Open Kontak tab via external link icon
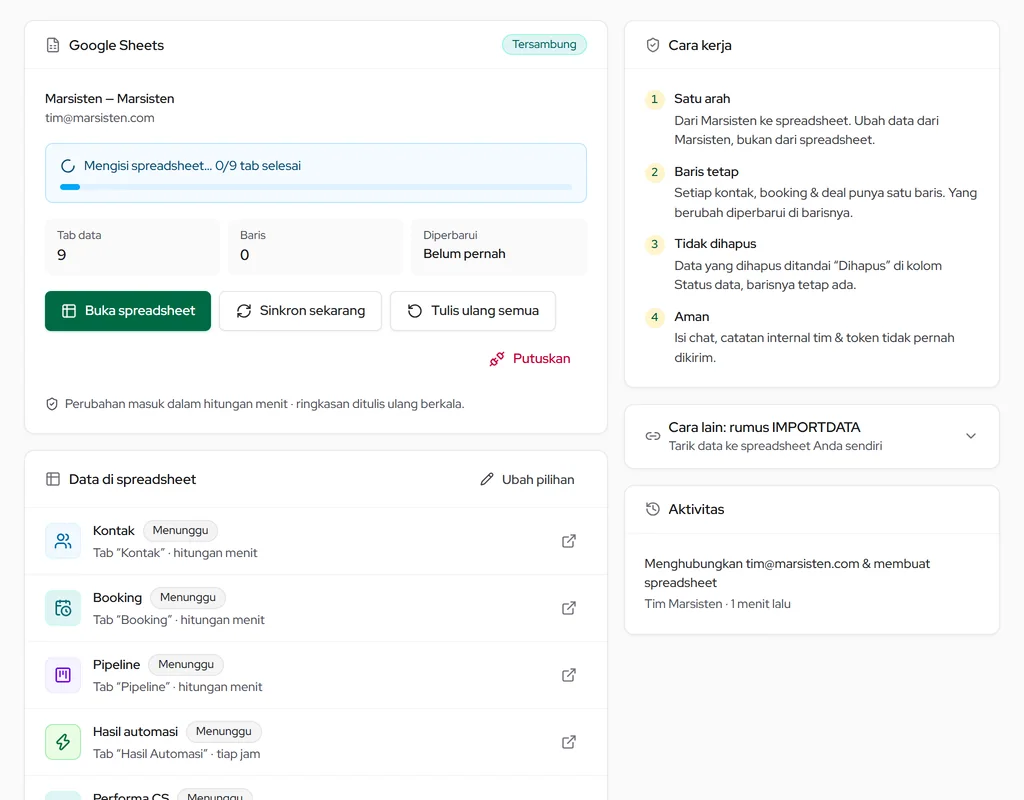Viewport: 1024px width, 800px height. point(569,541)
